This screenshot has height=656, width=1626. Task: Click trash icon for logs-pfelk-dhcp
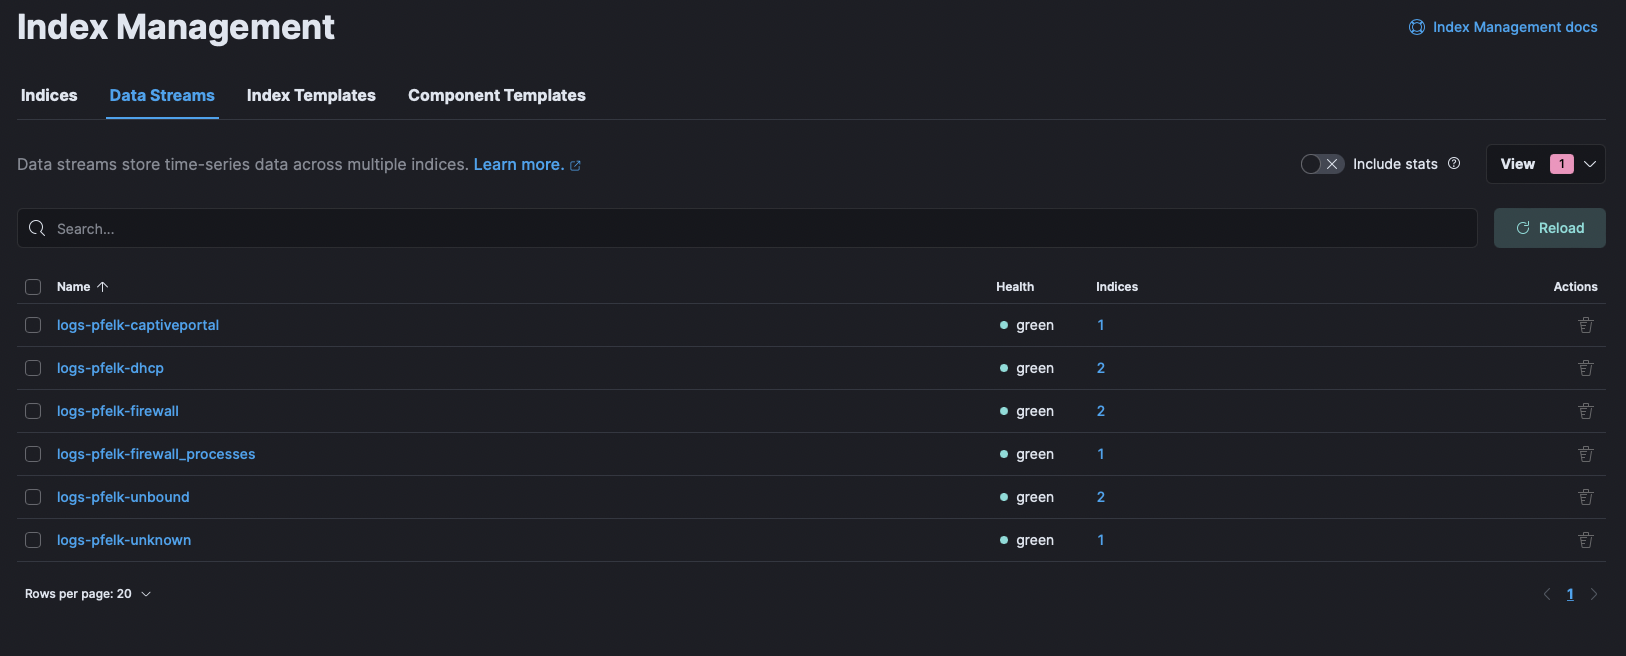coord(1585,368)
